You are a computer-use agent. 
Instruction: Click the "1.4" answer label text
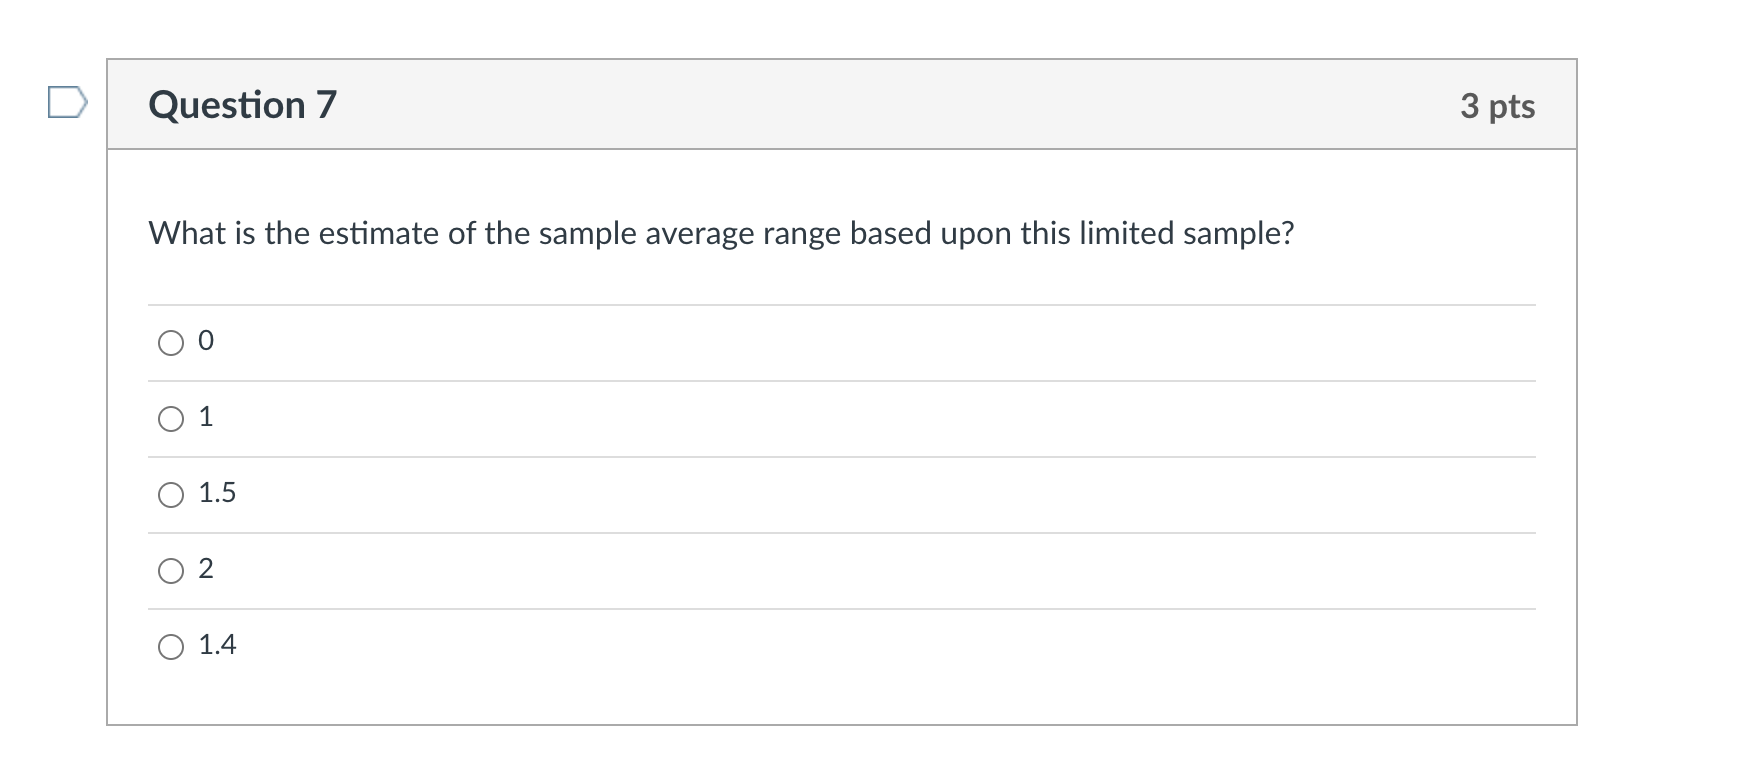pos(217,645)
